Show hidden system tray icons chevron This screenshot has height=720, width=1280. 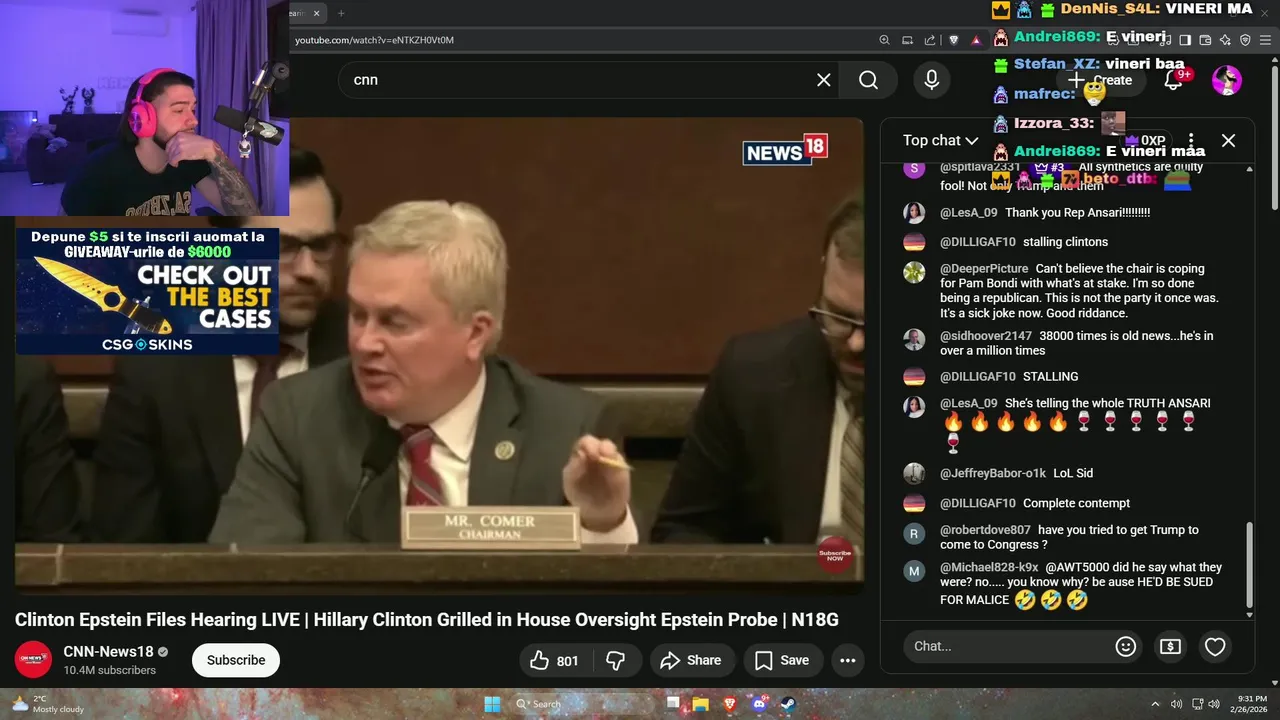point(1155,704)
